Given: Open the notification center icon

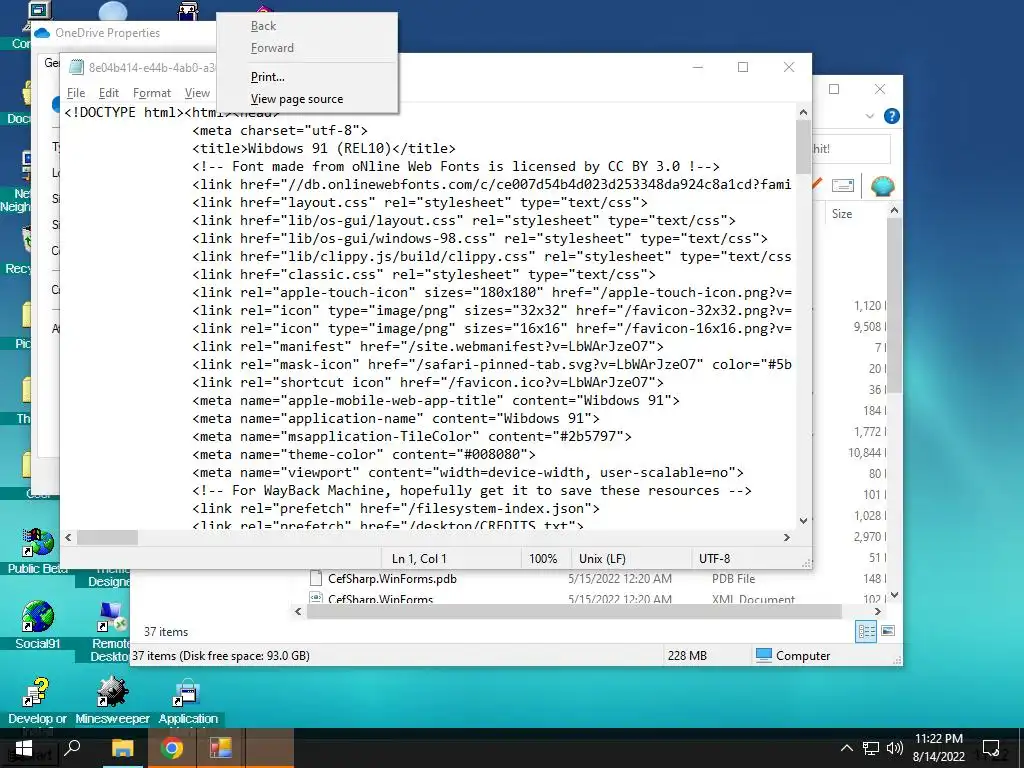Looking at the screenshot, I should click(991, 748).
